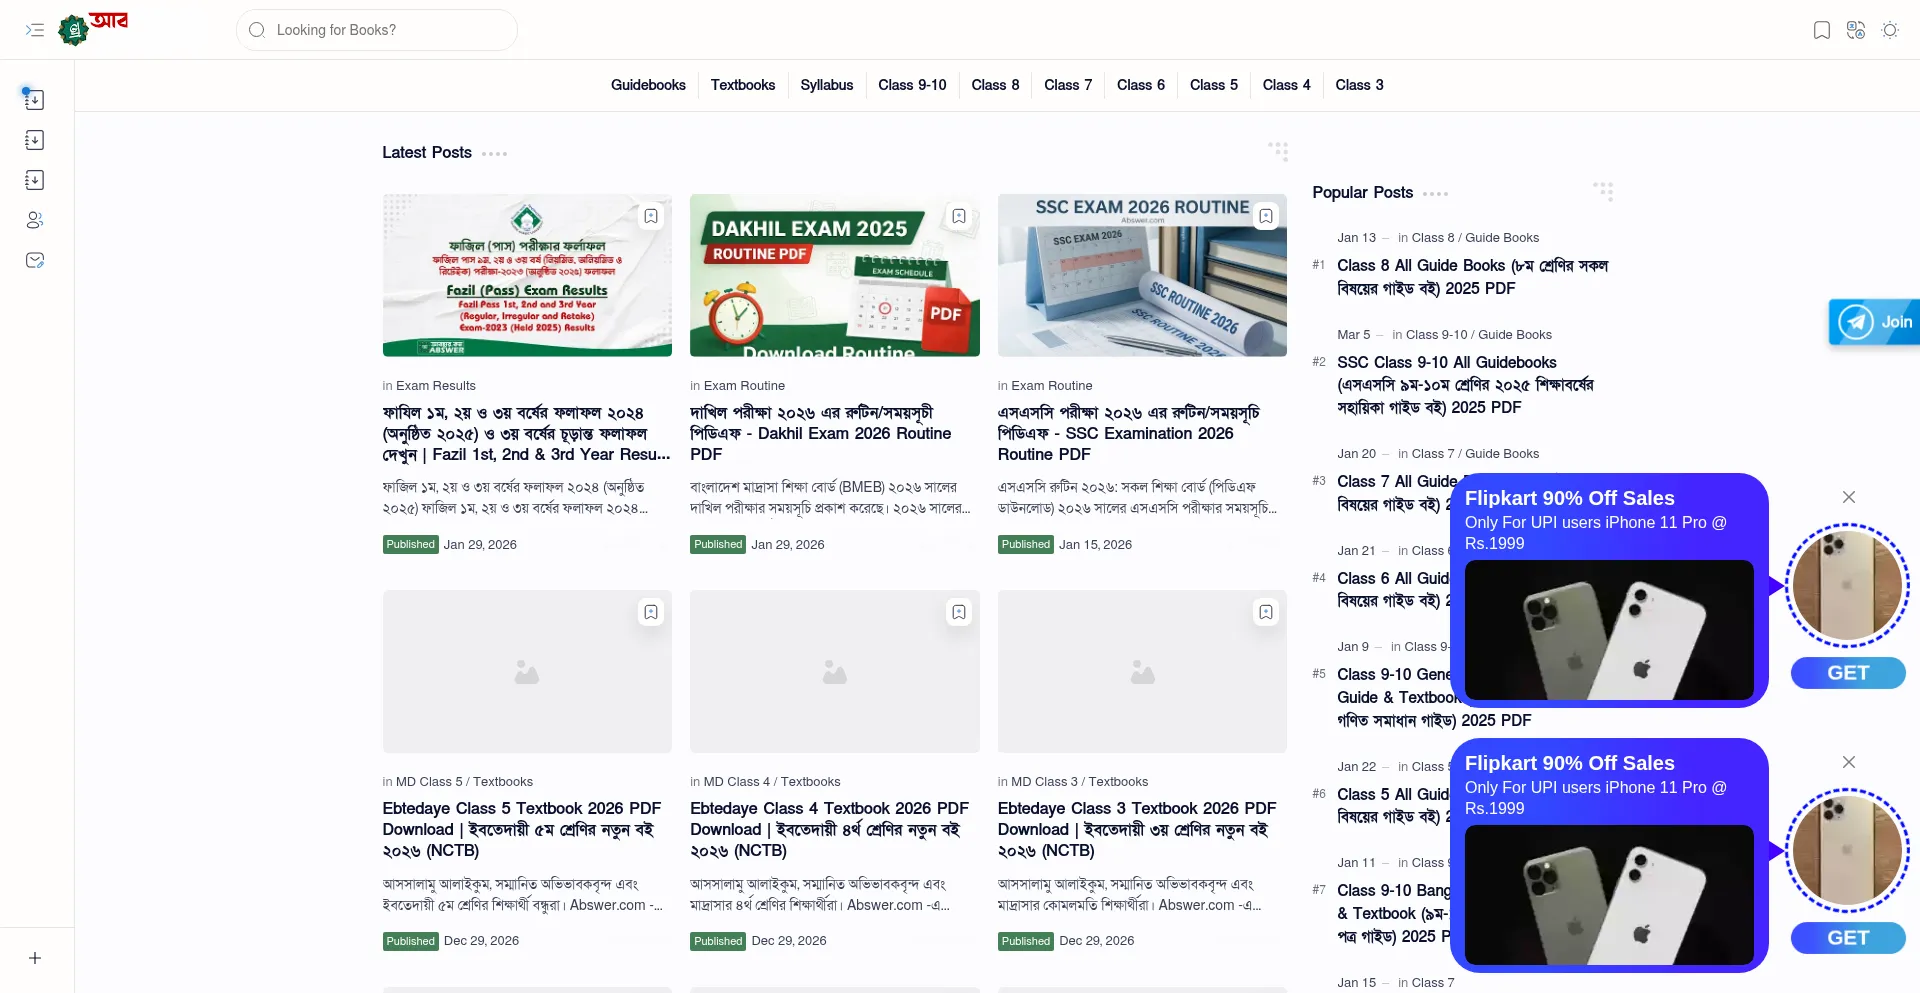Screen dimensions: 1920x993
Task: Open the Guidebooks menu
Action: click(x=648, y=85)
